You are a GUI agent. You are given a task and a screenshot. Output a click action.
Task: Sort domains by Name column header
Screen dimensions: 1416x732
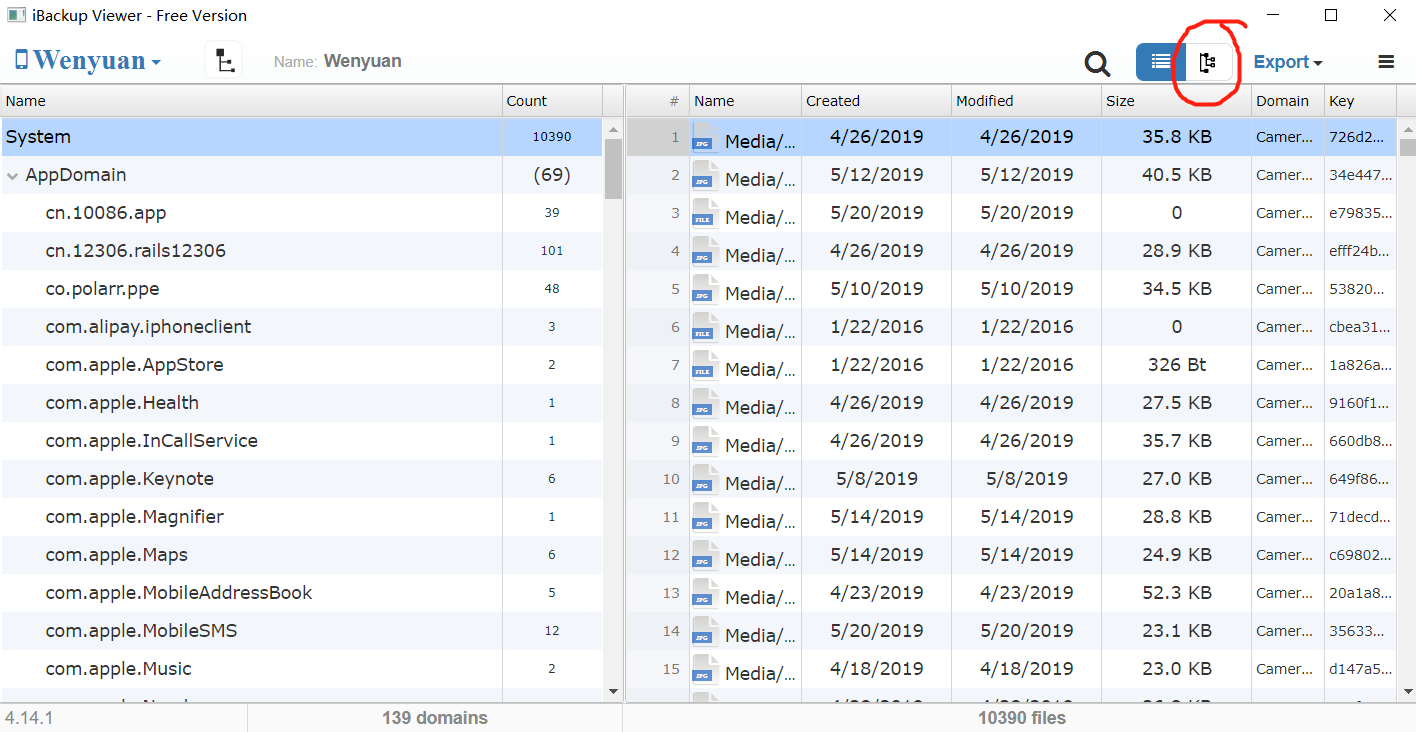coord(251,101)
